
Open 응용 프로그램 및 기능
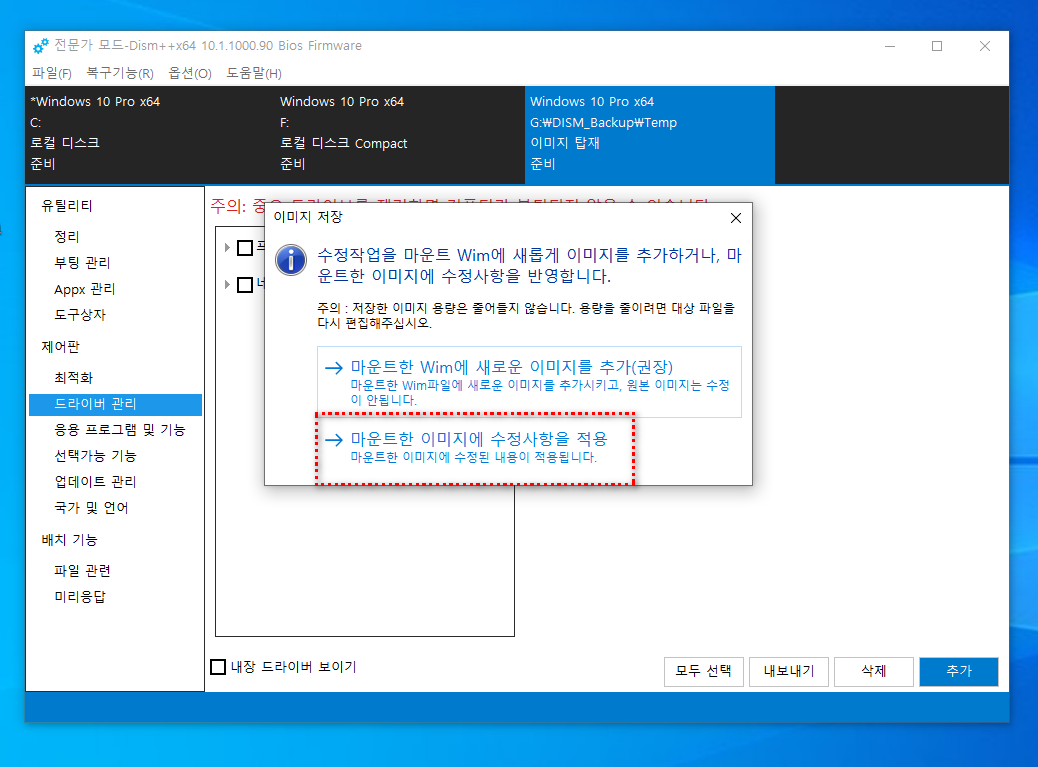pyautogui.click(x=120, y=430)
